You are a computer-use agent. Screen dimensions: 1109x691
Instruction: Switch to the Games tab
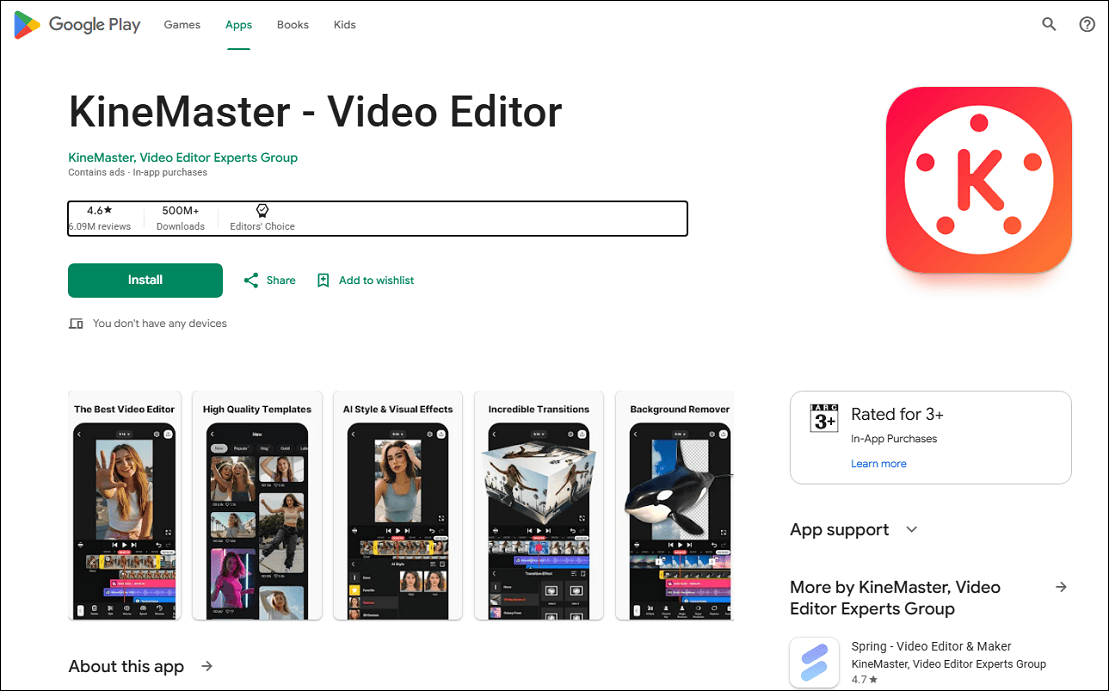pos(182,25)
